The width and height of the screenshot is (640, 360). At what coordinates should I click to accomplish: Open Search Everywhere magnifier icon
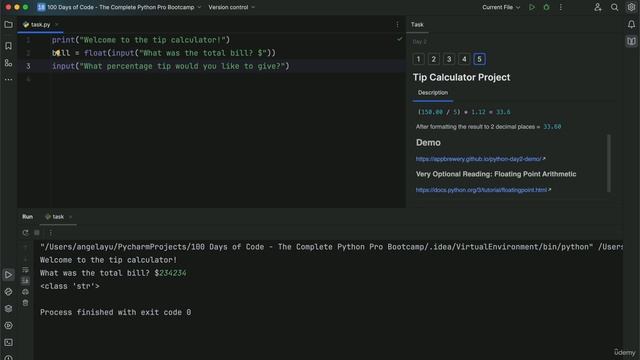(614, 7)
